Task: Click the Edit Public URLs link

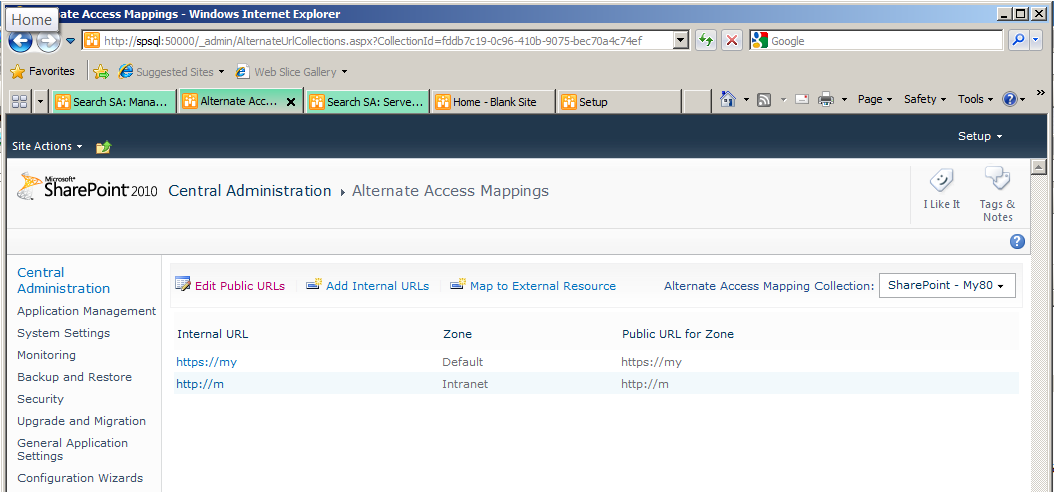Action: 239,286
